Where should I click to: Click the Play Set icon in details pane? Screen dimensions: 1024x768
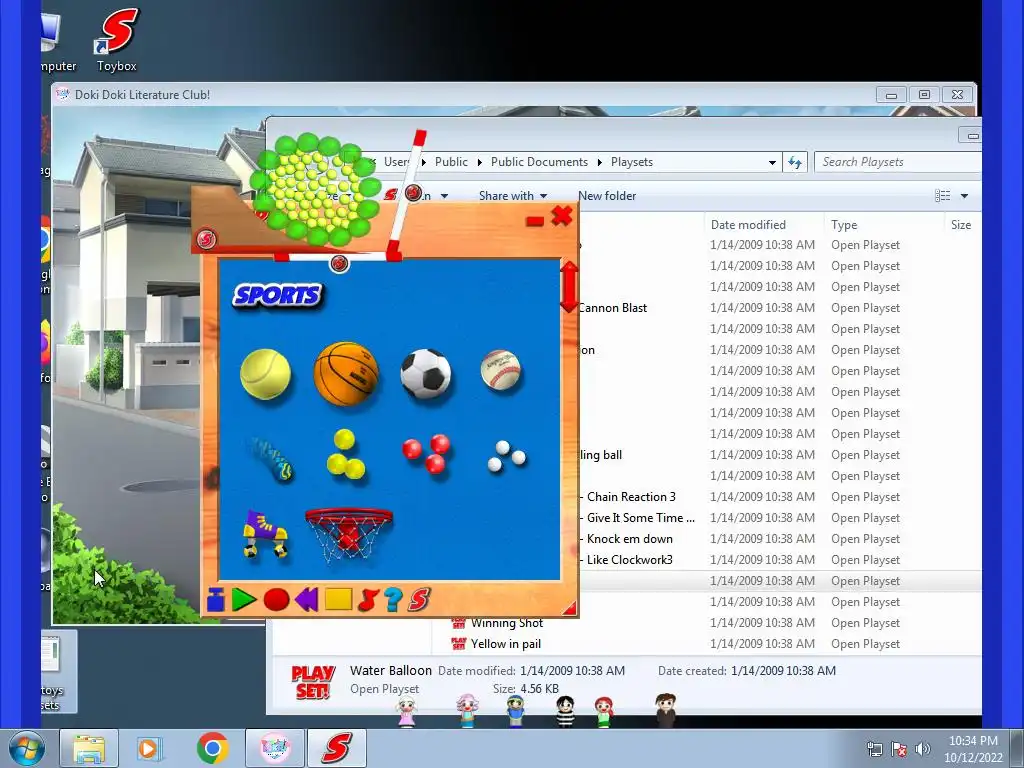[x=313, y=682]
